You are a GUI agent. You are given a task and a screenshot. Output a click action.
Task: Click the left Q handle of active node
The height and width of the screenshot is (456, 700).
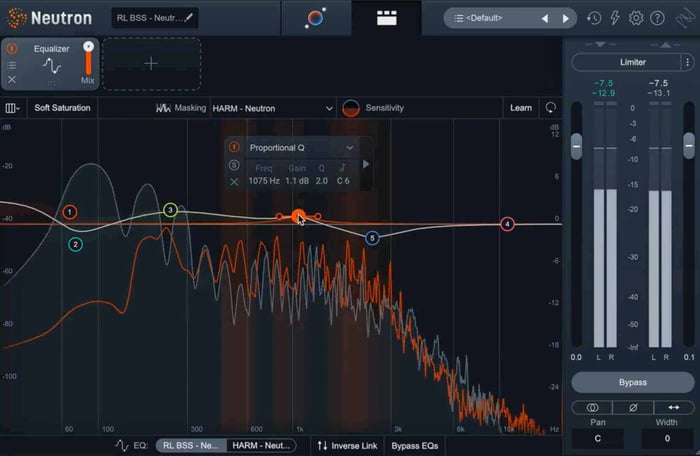[279, 217]
